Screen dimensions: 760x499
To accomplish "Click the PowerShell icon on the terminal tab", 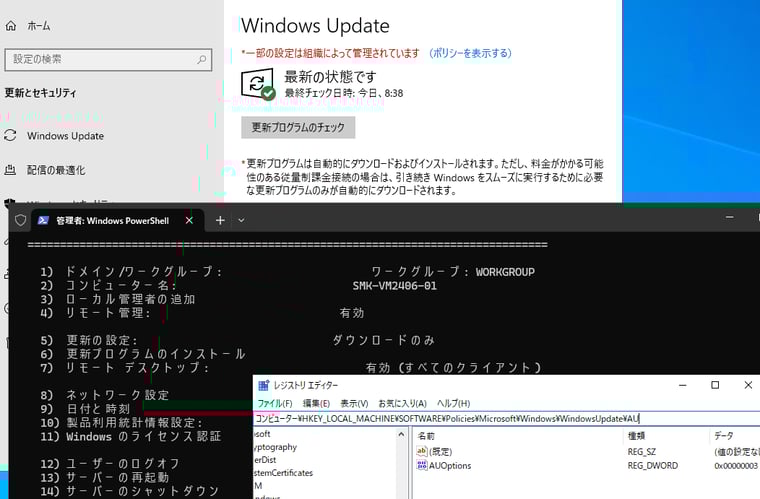I will click(43, 220).
